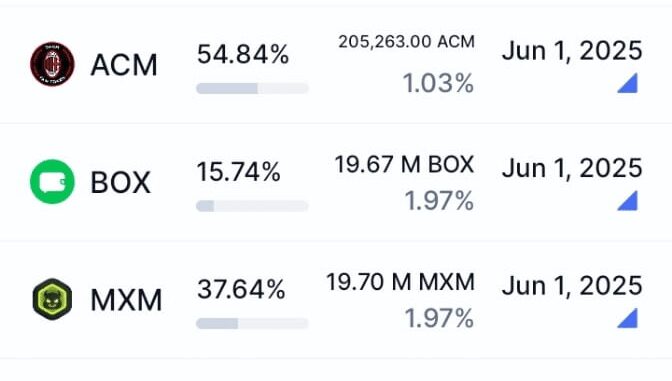Click the ACM 54.84% progress bar
Image resolution: width=672 pixels, height=381 pixels.
tap(252, 88)
